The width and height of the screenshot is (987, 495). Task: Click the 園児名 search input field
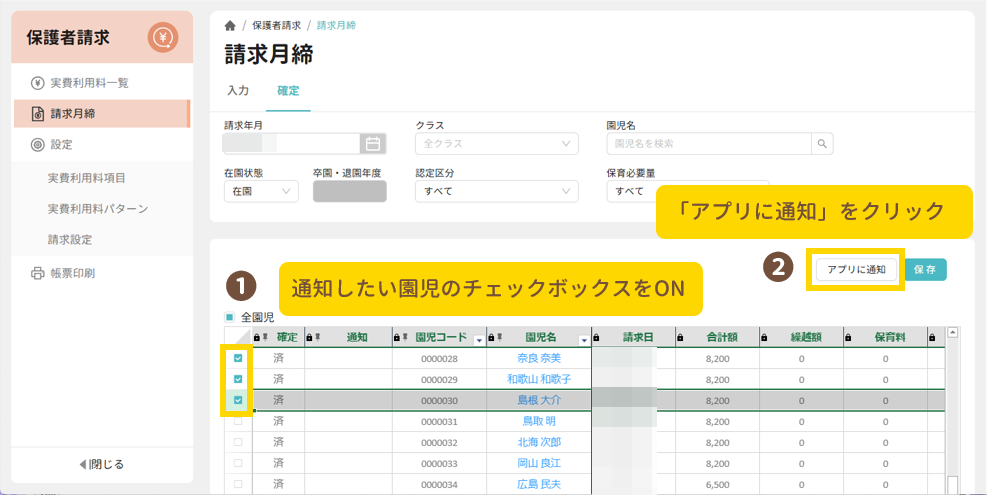(708, 143)
